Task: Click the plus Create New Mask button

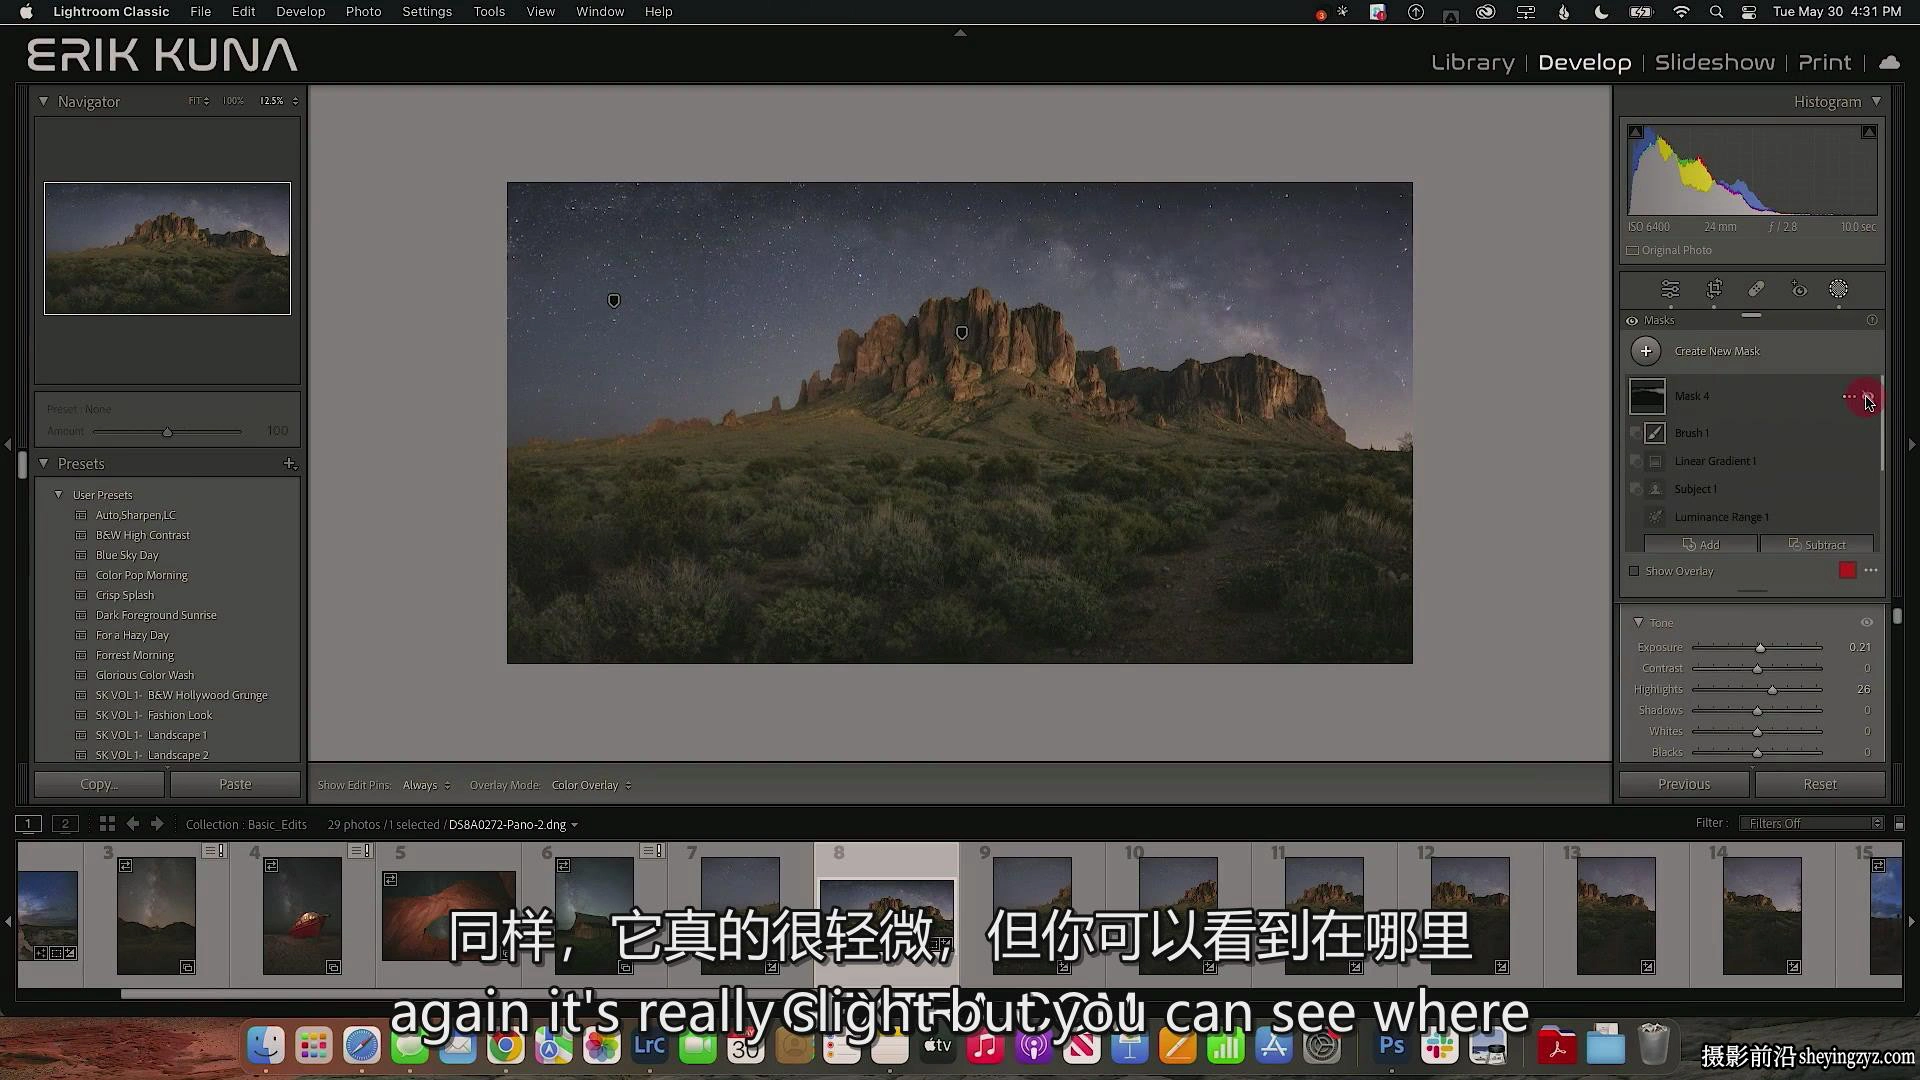Action: pyautogui.click(x=1645, y=351)
